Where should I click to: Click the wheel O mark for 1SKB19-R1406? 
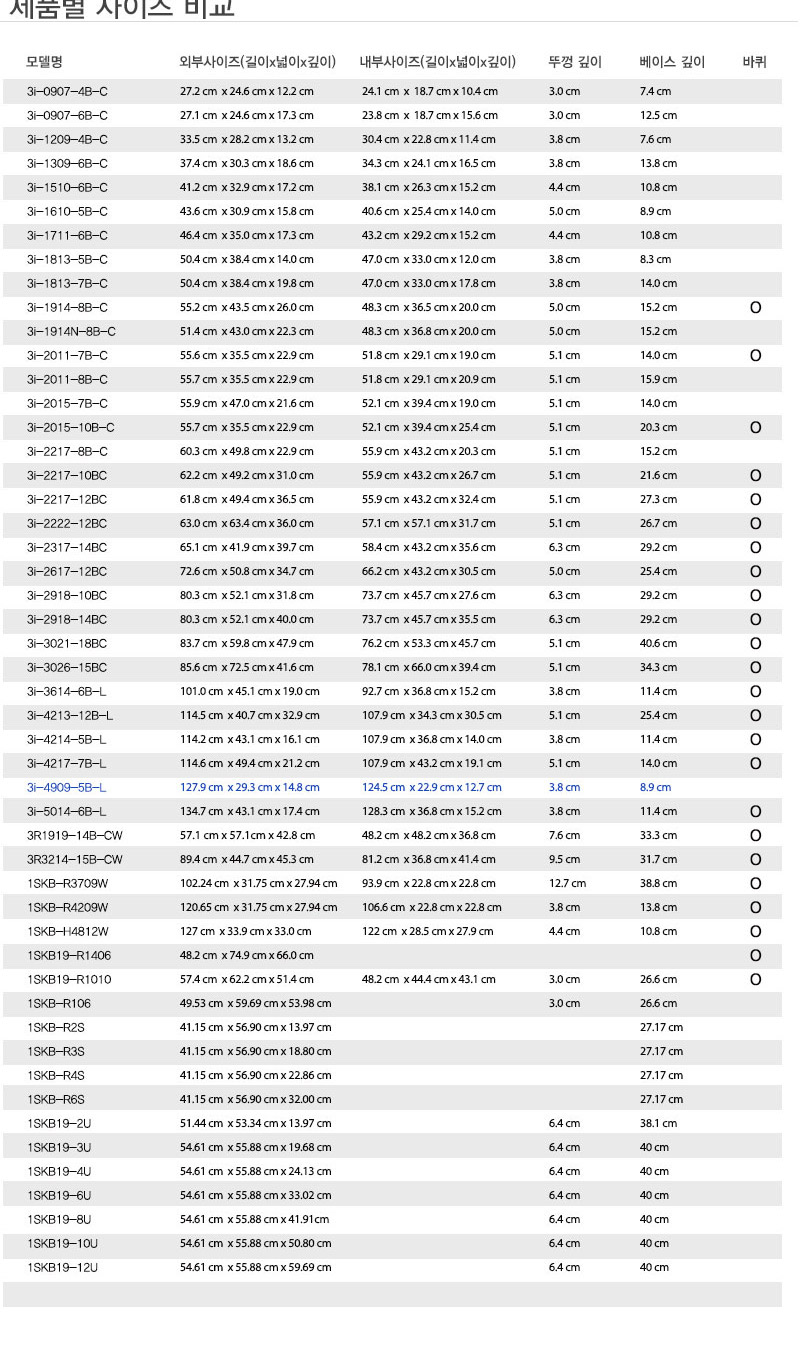755,956
